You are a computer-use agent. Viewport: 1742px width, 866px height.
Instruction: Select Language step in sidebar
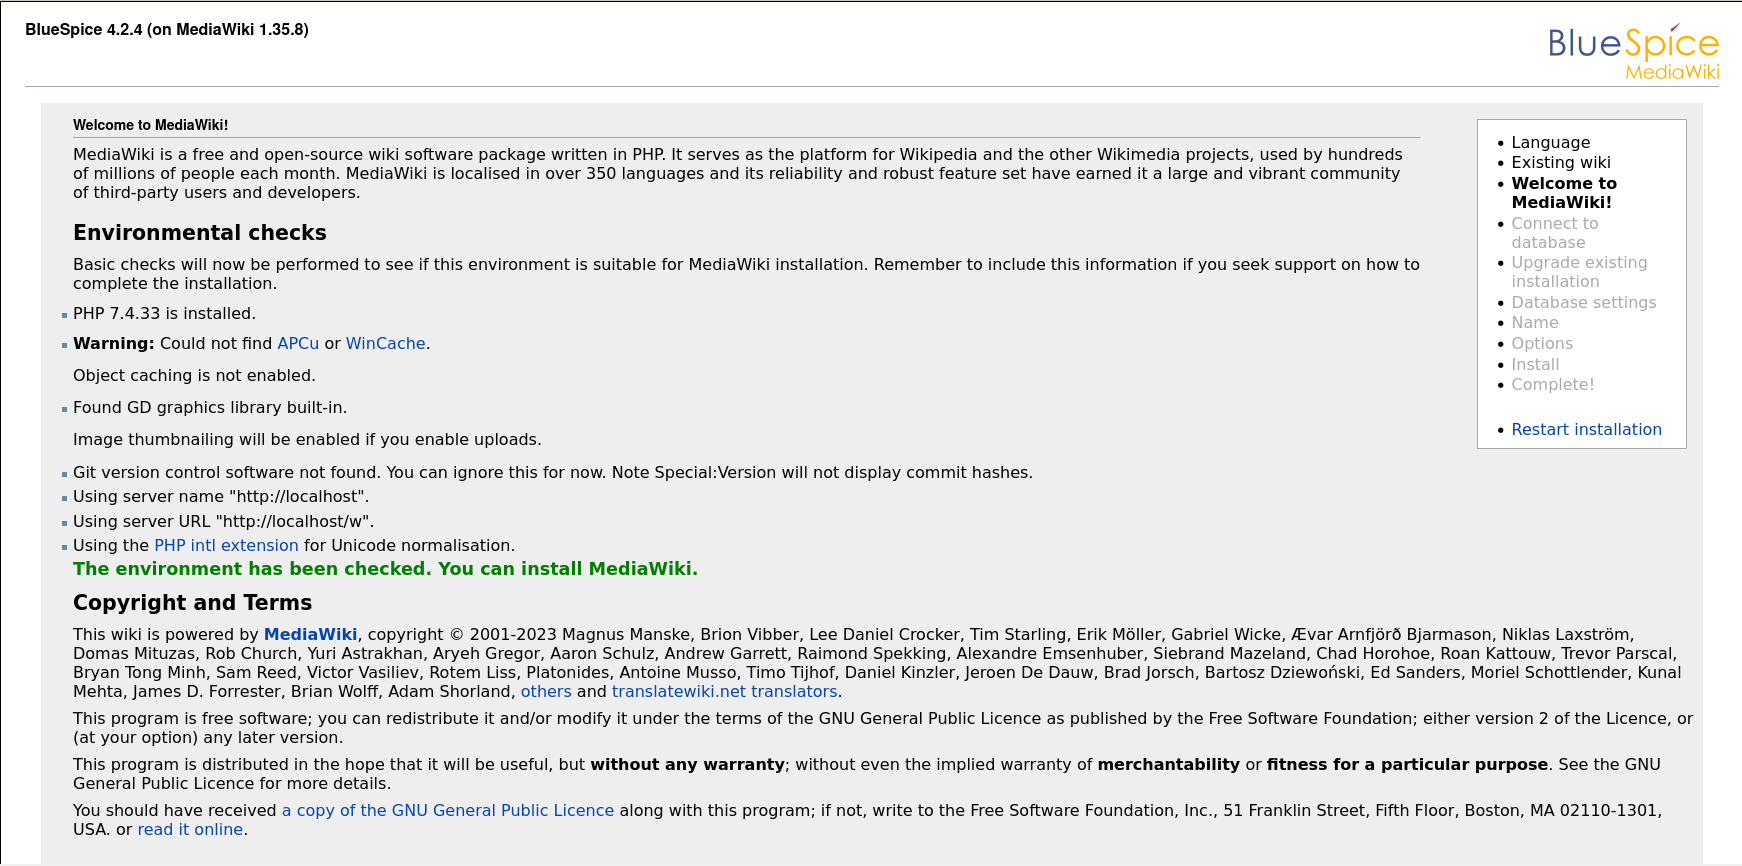(1550, 142)
